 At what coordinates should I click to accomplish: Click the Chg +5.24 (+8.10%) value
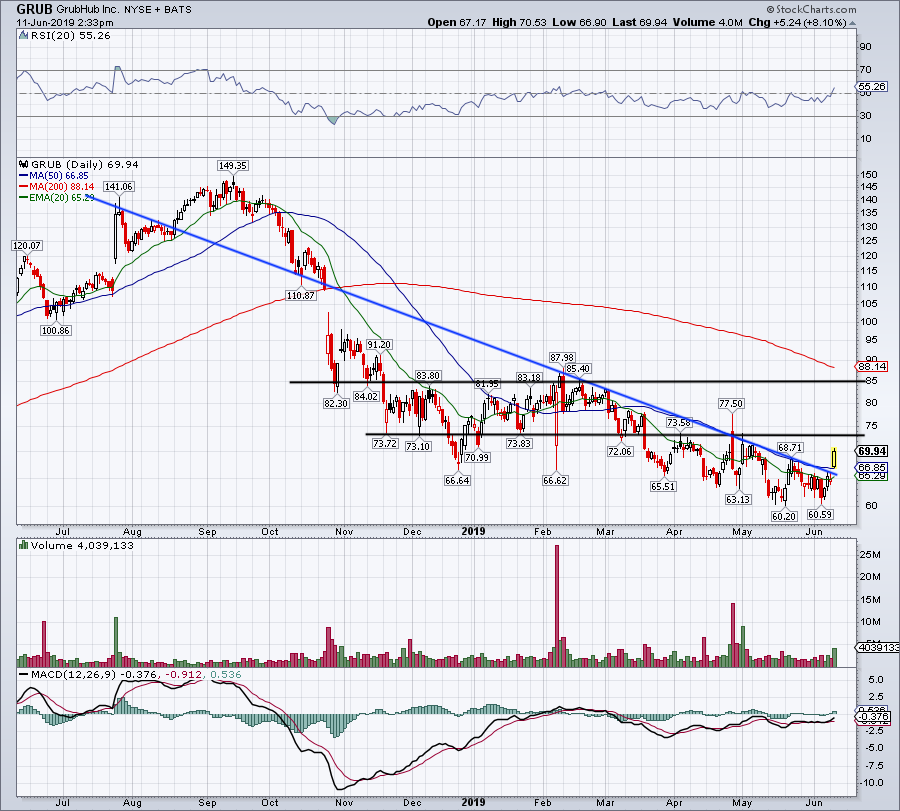797,22
